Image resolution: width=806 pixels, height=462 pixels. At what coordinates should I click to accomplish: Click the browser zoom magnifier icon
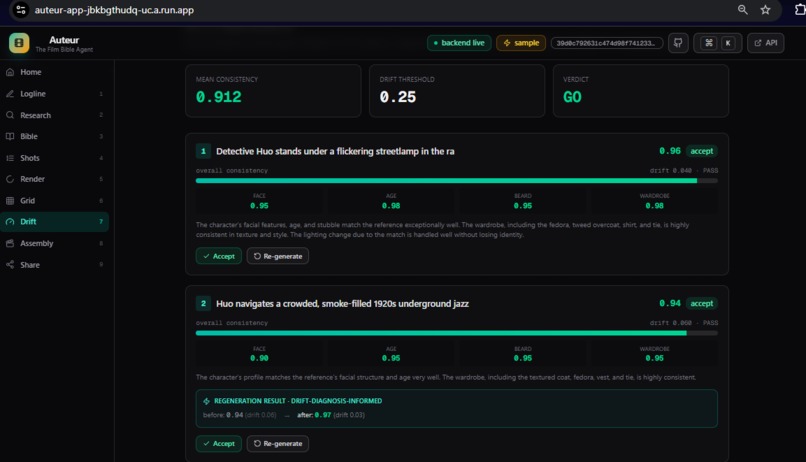point(742,10)
